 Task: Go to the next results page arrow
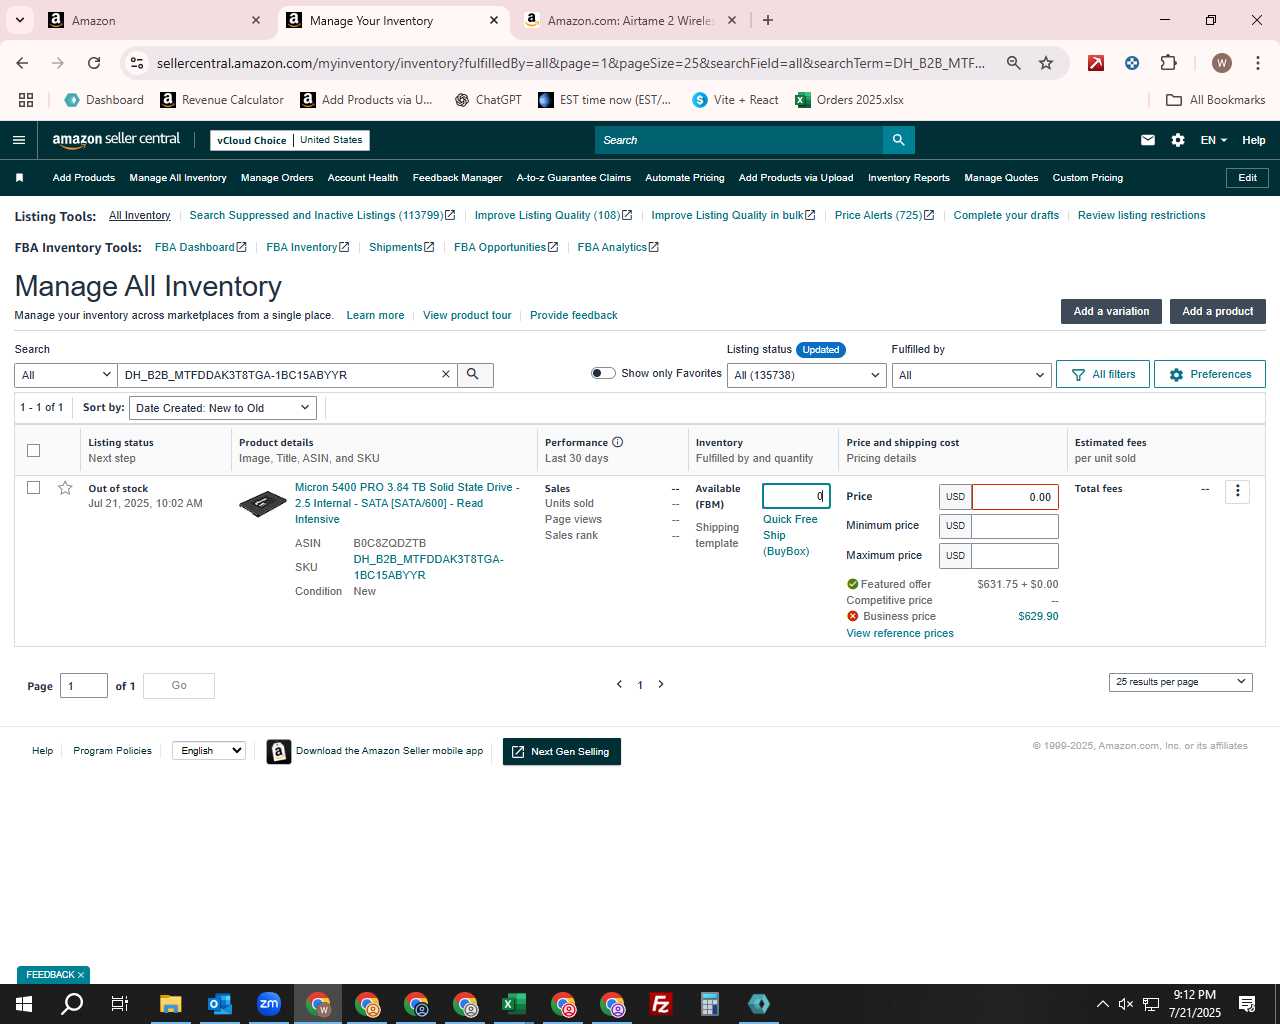click(x=661, y=684)
